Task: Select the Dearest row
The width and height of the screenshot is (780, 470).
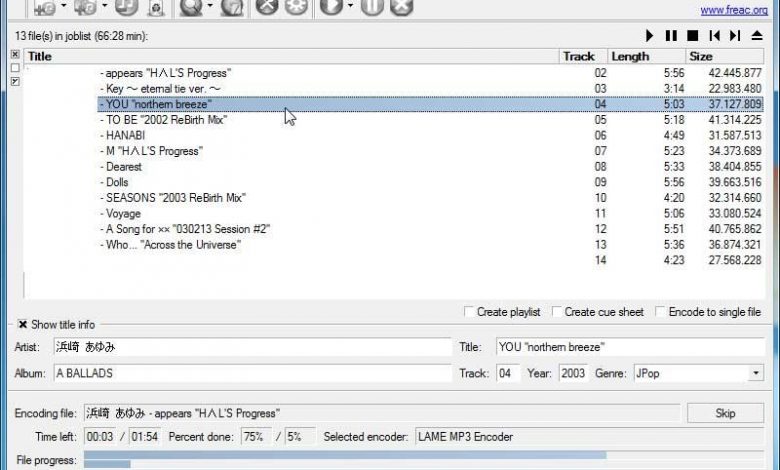Action: 430,167
